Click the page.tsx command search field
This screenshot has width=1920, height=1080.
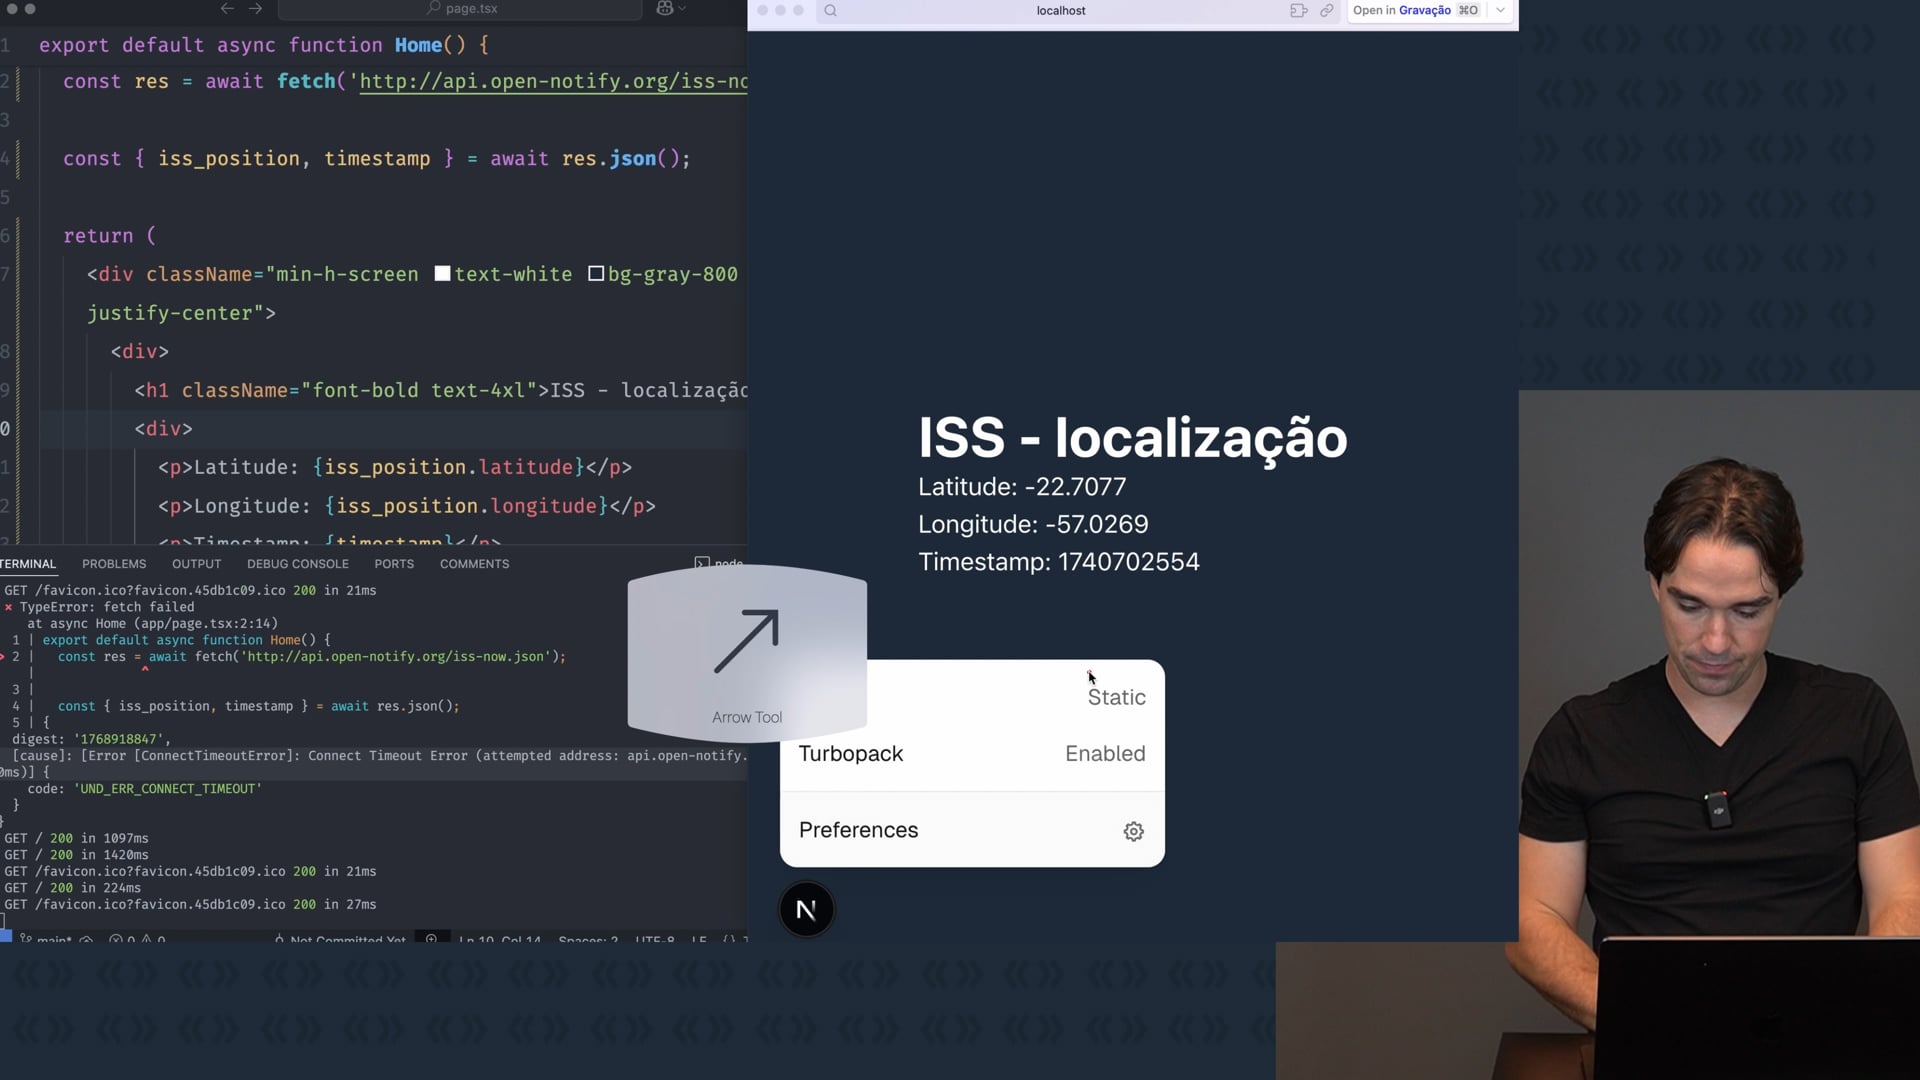click(x=460, y=9)
